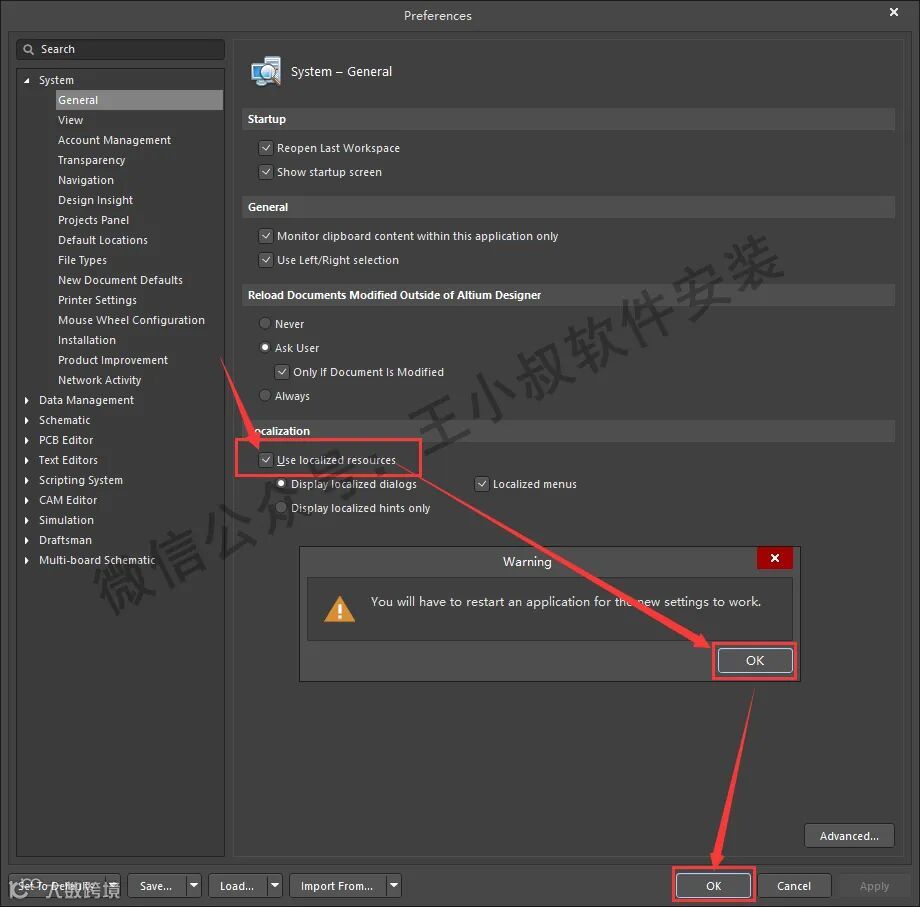The width and height of the screenshot is (920, 907).
Task: Click the warning triangle icon
Action: (339, 609)
